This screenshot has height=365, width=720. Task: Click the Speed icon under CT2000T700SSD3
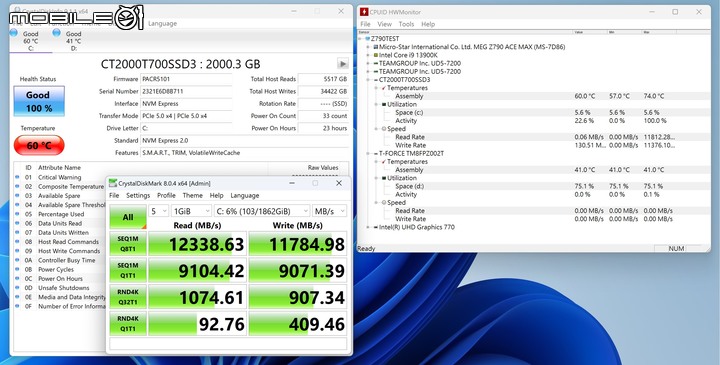click(x=384, y=129)
